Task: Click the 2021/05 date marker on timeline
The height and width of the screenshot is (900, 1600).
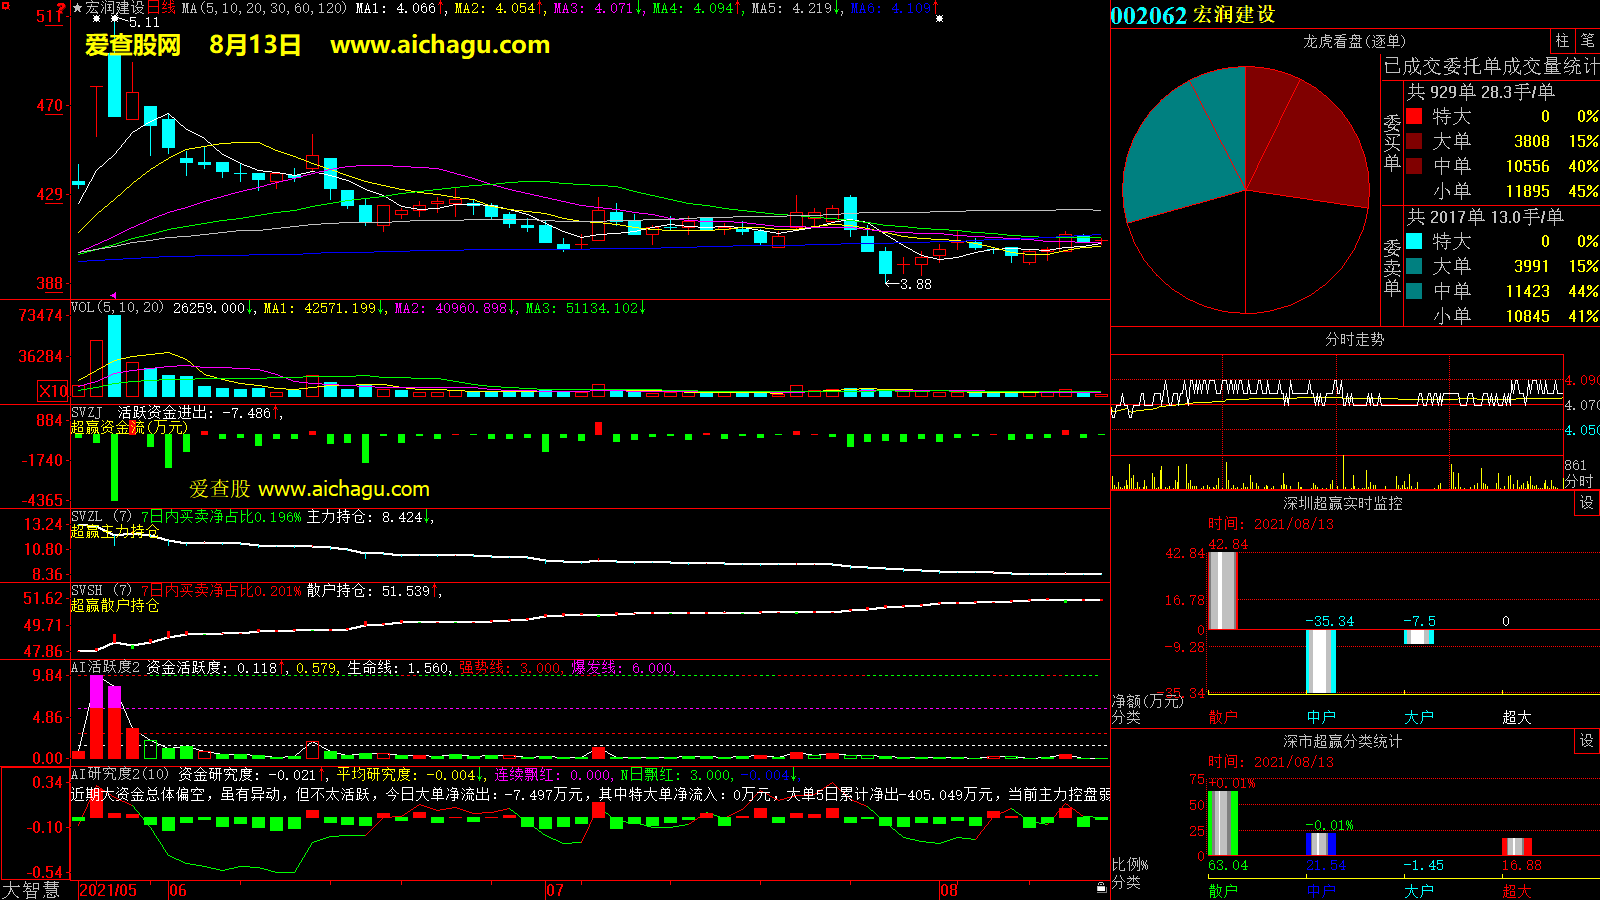Action: click(108, 890)
